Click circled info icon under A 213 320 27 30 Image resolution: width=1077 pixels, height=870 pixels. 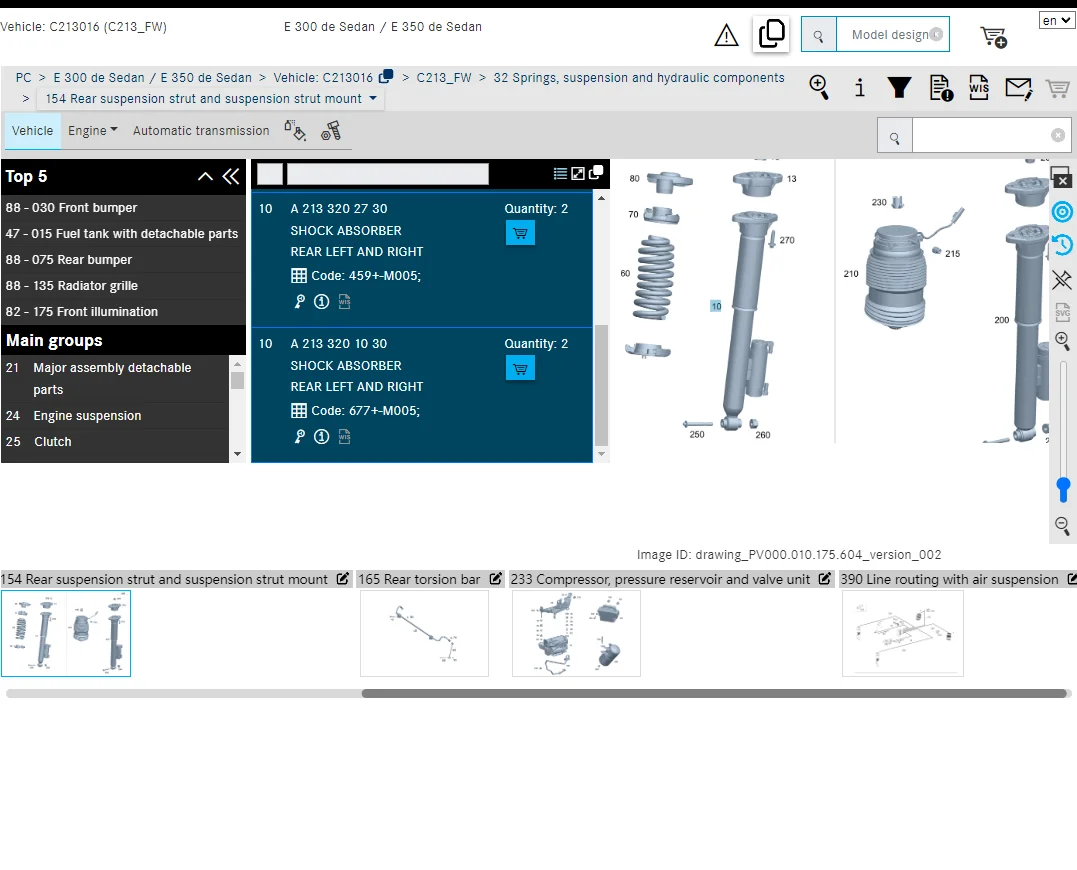[321, 301]
